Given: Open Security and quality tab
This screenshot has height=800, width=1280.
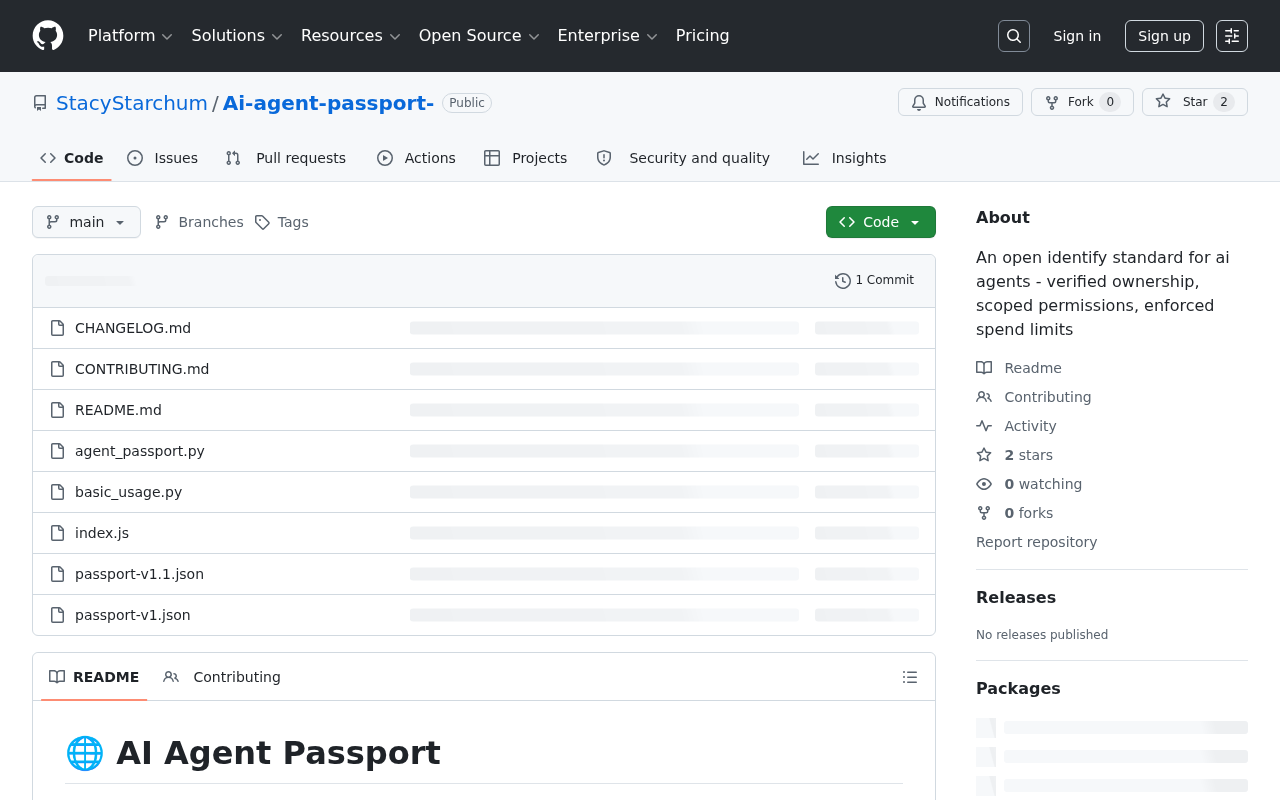Looking at the screenshot, I should [x=683, y=158].
